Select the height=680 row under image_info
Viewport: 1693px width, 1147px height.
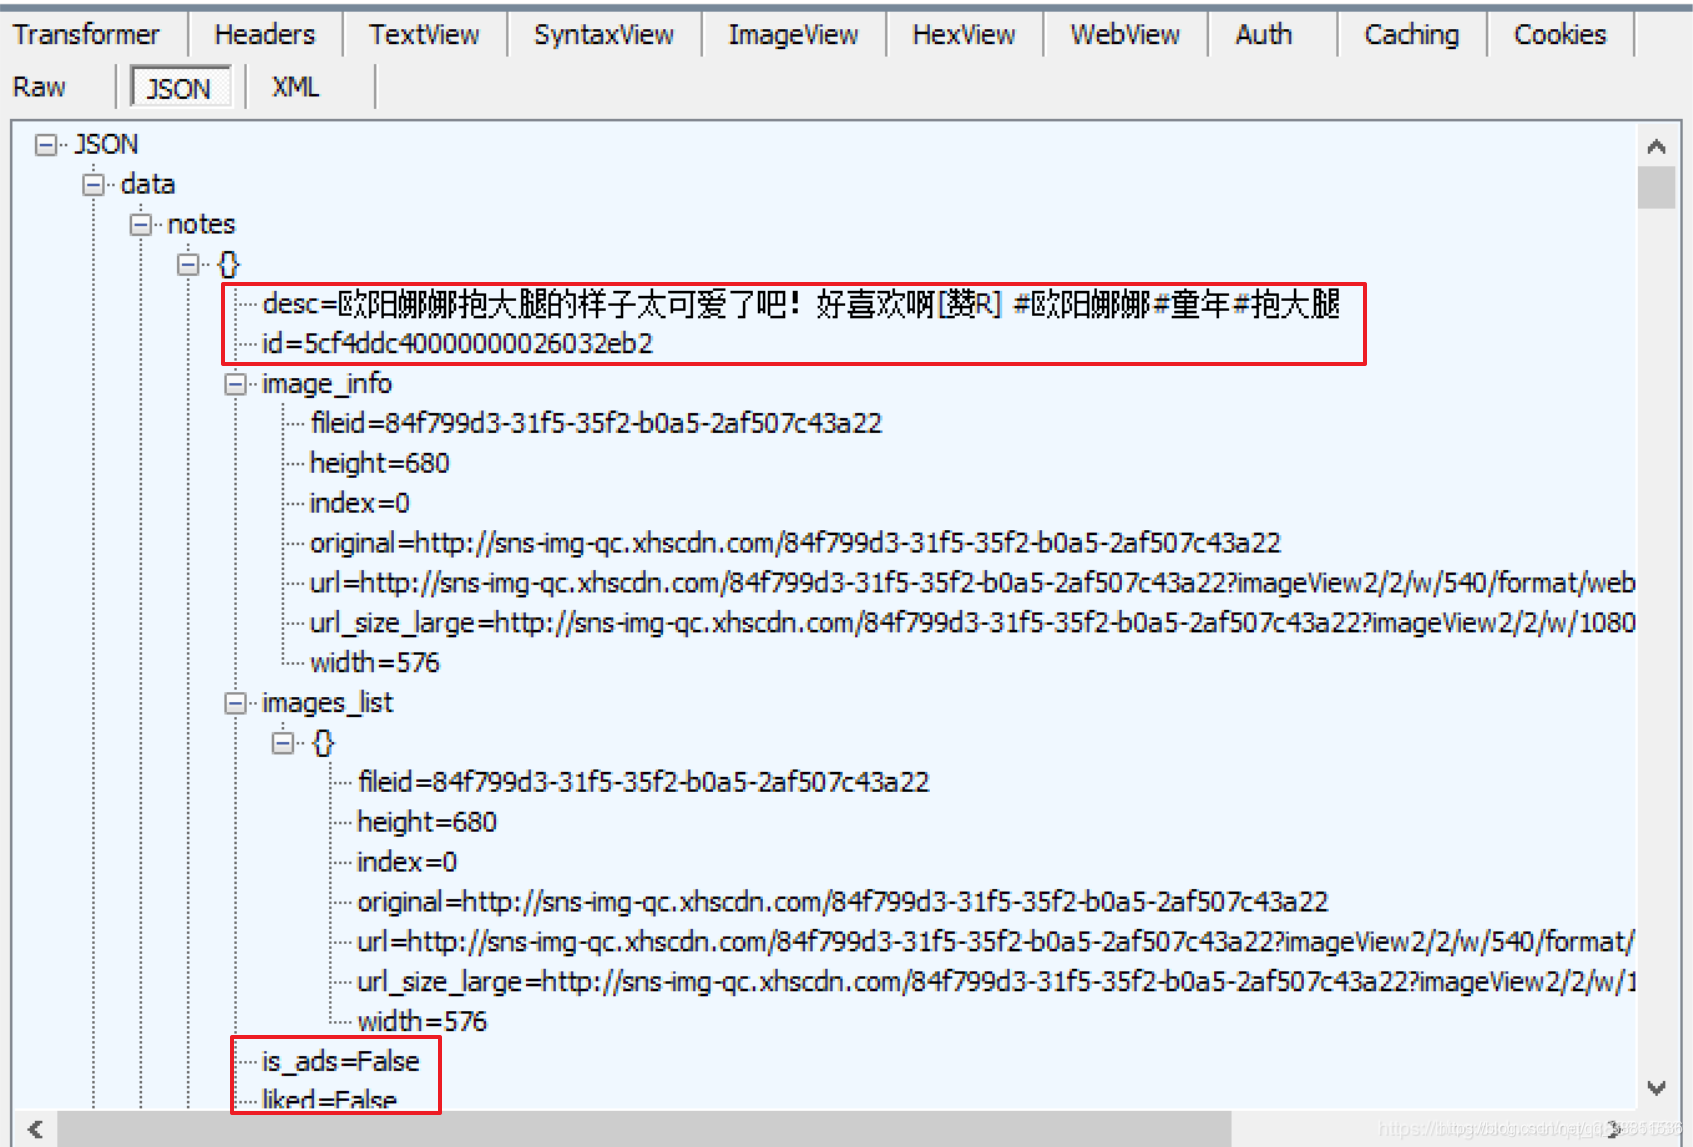click(x=380, y=463)
